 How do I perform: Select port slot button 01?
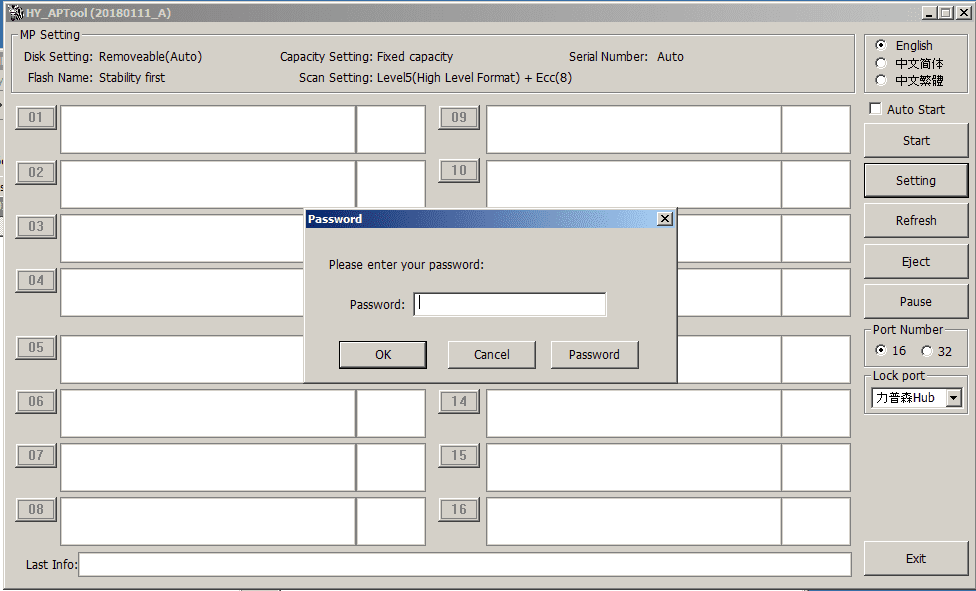coord(36,118)
